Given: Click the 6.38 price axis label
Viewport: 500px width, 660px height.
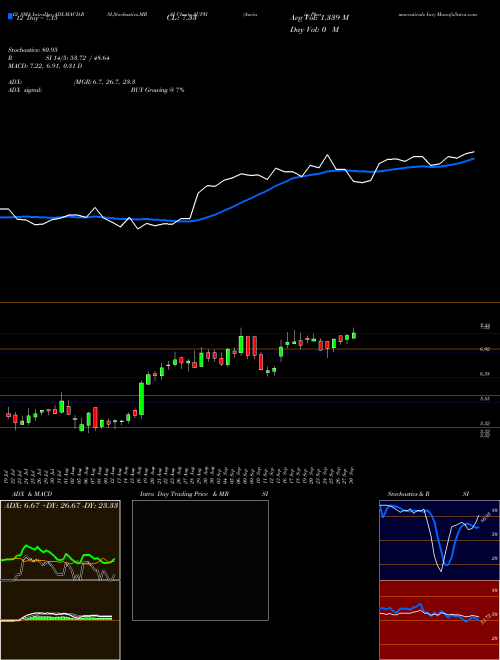Looking at the screenshot, I should (485, 373).
